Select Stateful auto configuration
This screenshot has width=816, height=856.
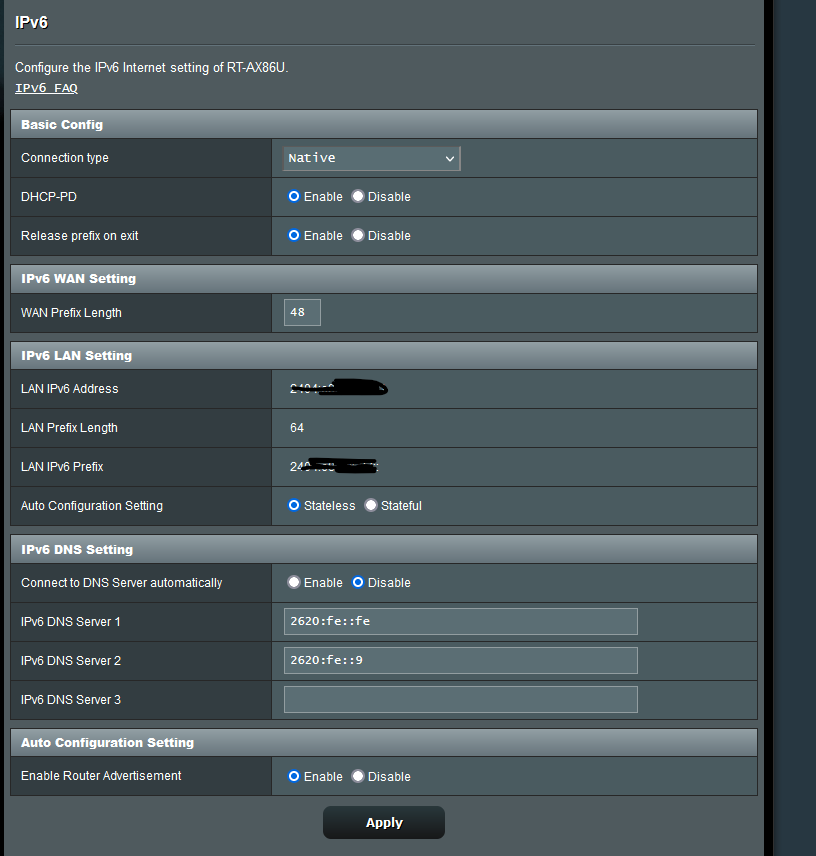371,506
